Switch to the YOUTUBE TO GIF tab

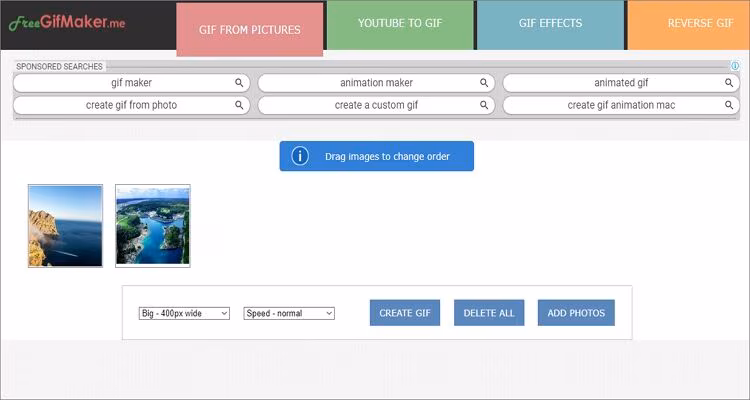click(x=400, y=23)
